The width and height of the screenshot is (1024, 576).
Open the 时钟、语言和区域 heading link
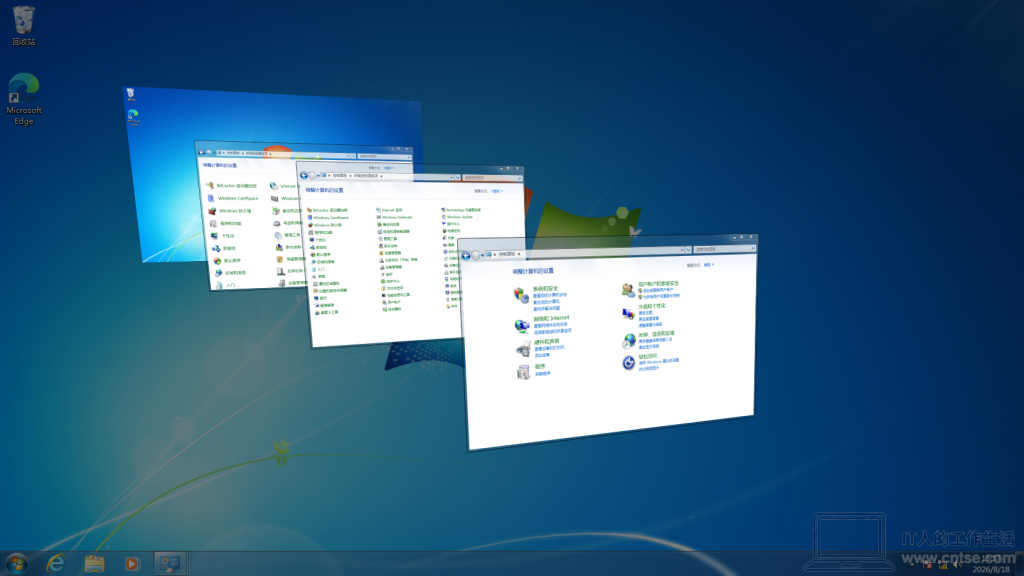click(x=656, y=334)
